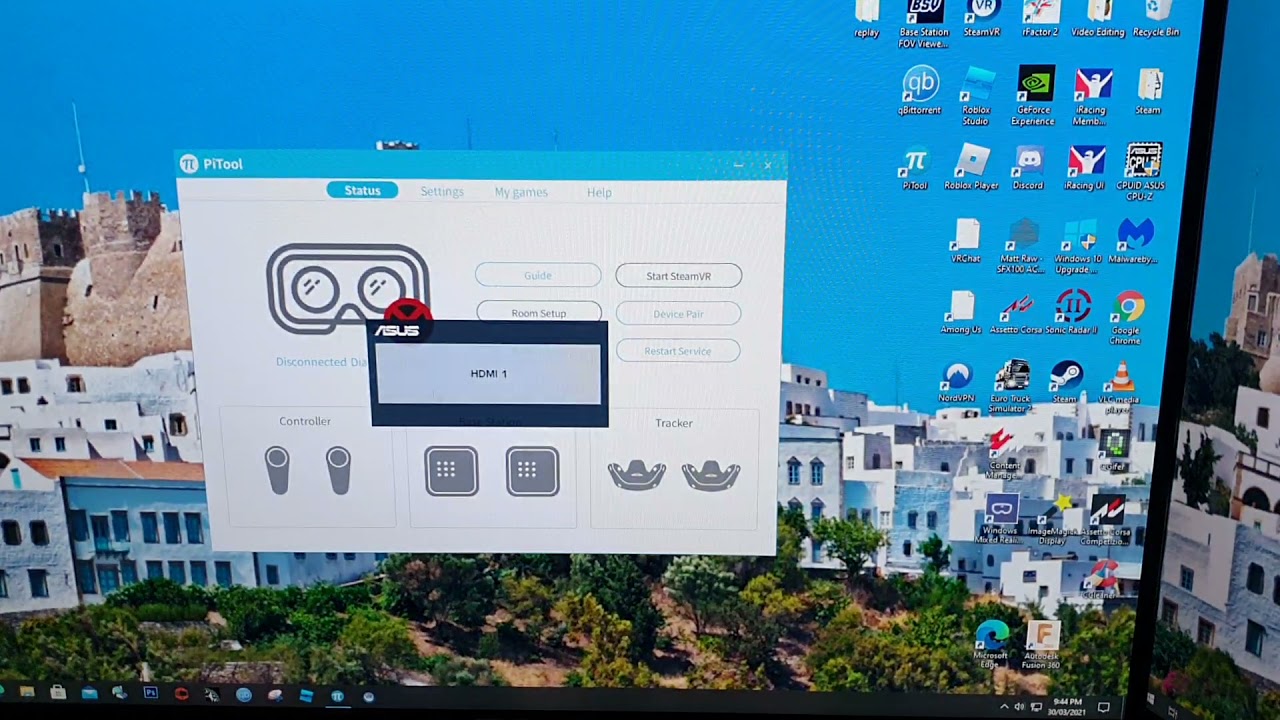
Task: Select the Windows Mixed Reality shortcut
Action: coord(1000,520)
